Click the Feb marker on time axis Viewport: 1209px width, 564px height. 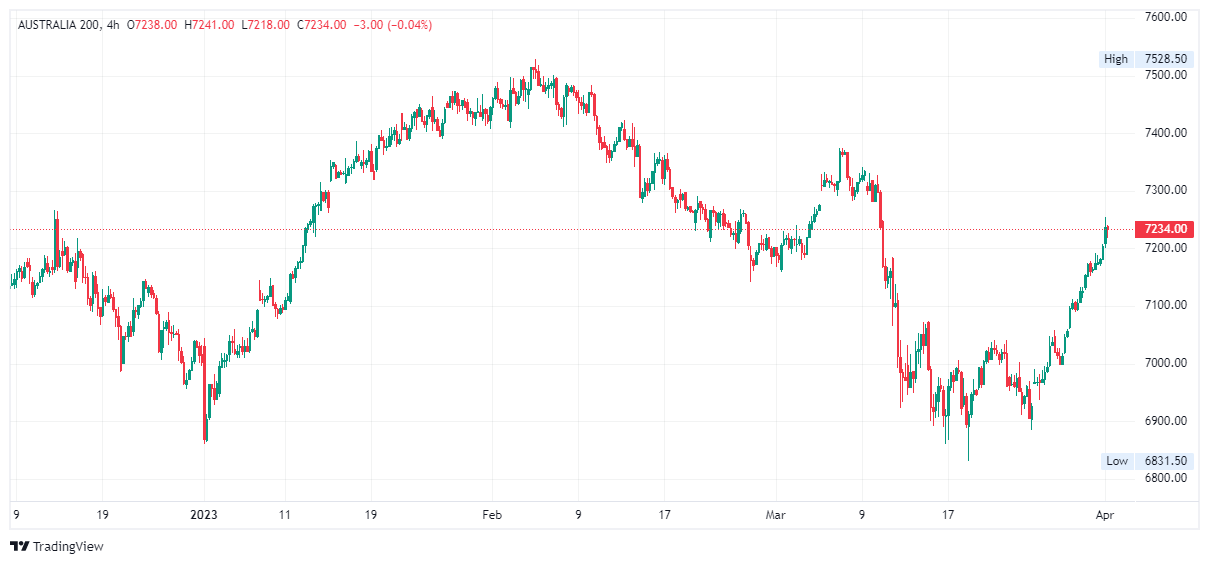[x=491, y=516]
